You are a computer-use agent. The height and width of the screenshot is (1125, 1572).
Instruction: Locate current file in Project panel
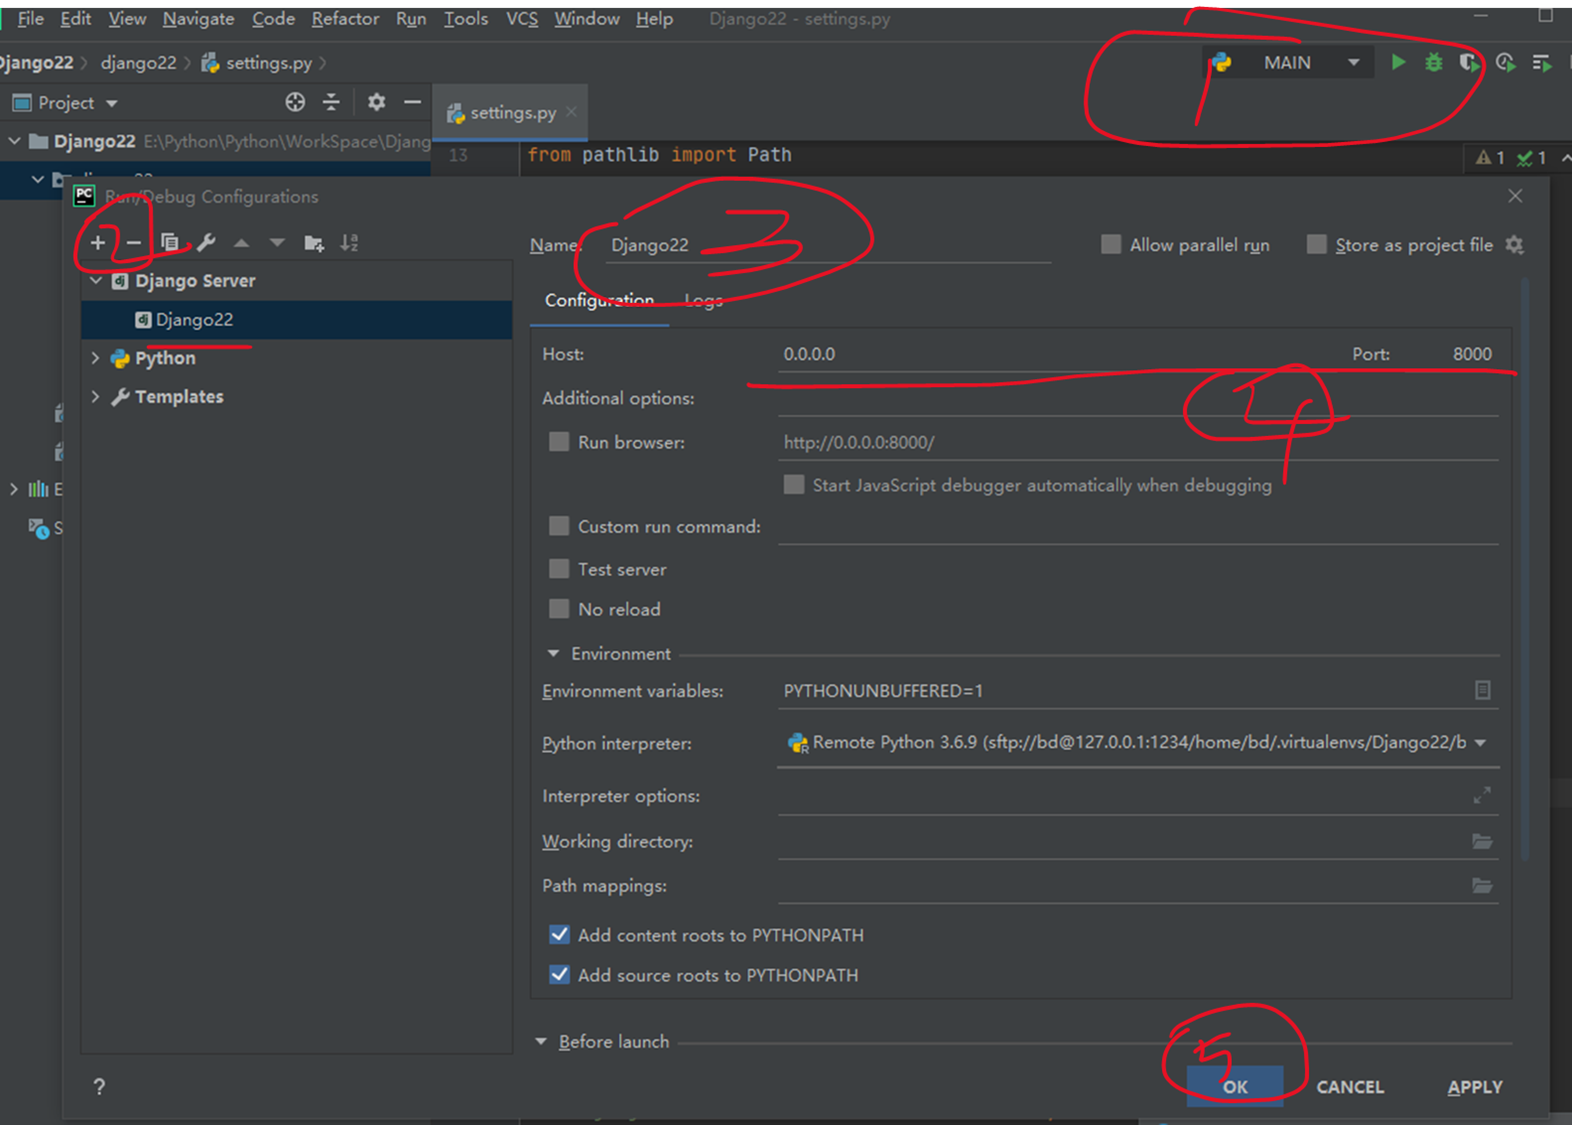295,102
